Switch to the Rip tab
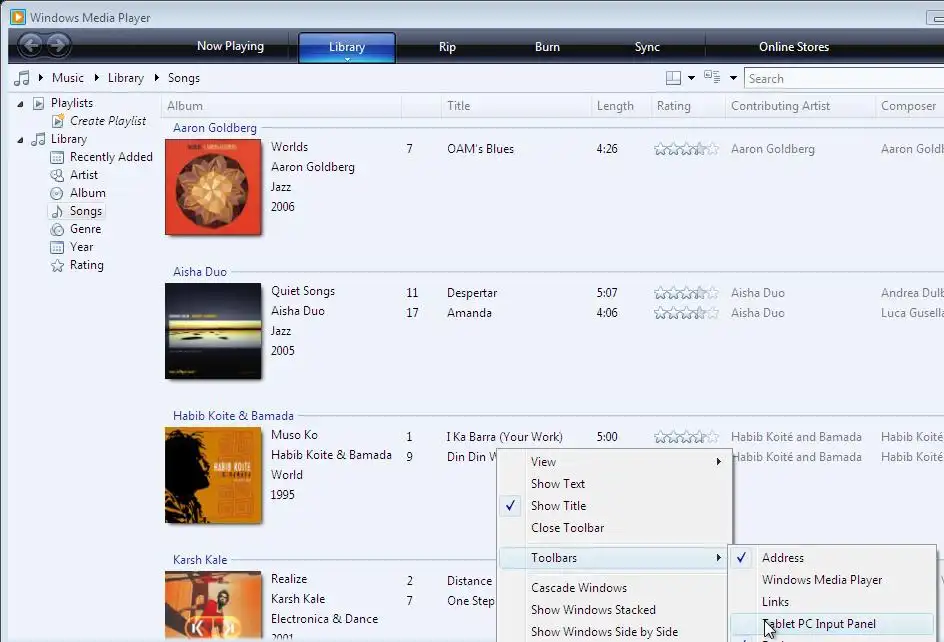The width and height of the screenshot is (944, 642). click(447, 46)
